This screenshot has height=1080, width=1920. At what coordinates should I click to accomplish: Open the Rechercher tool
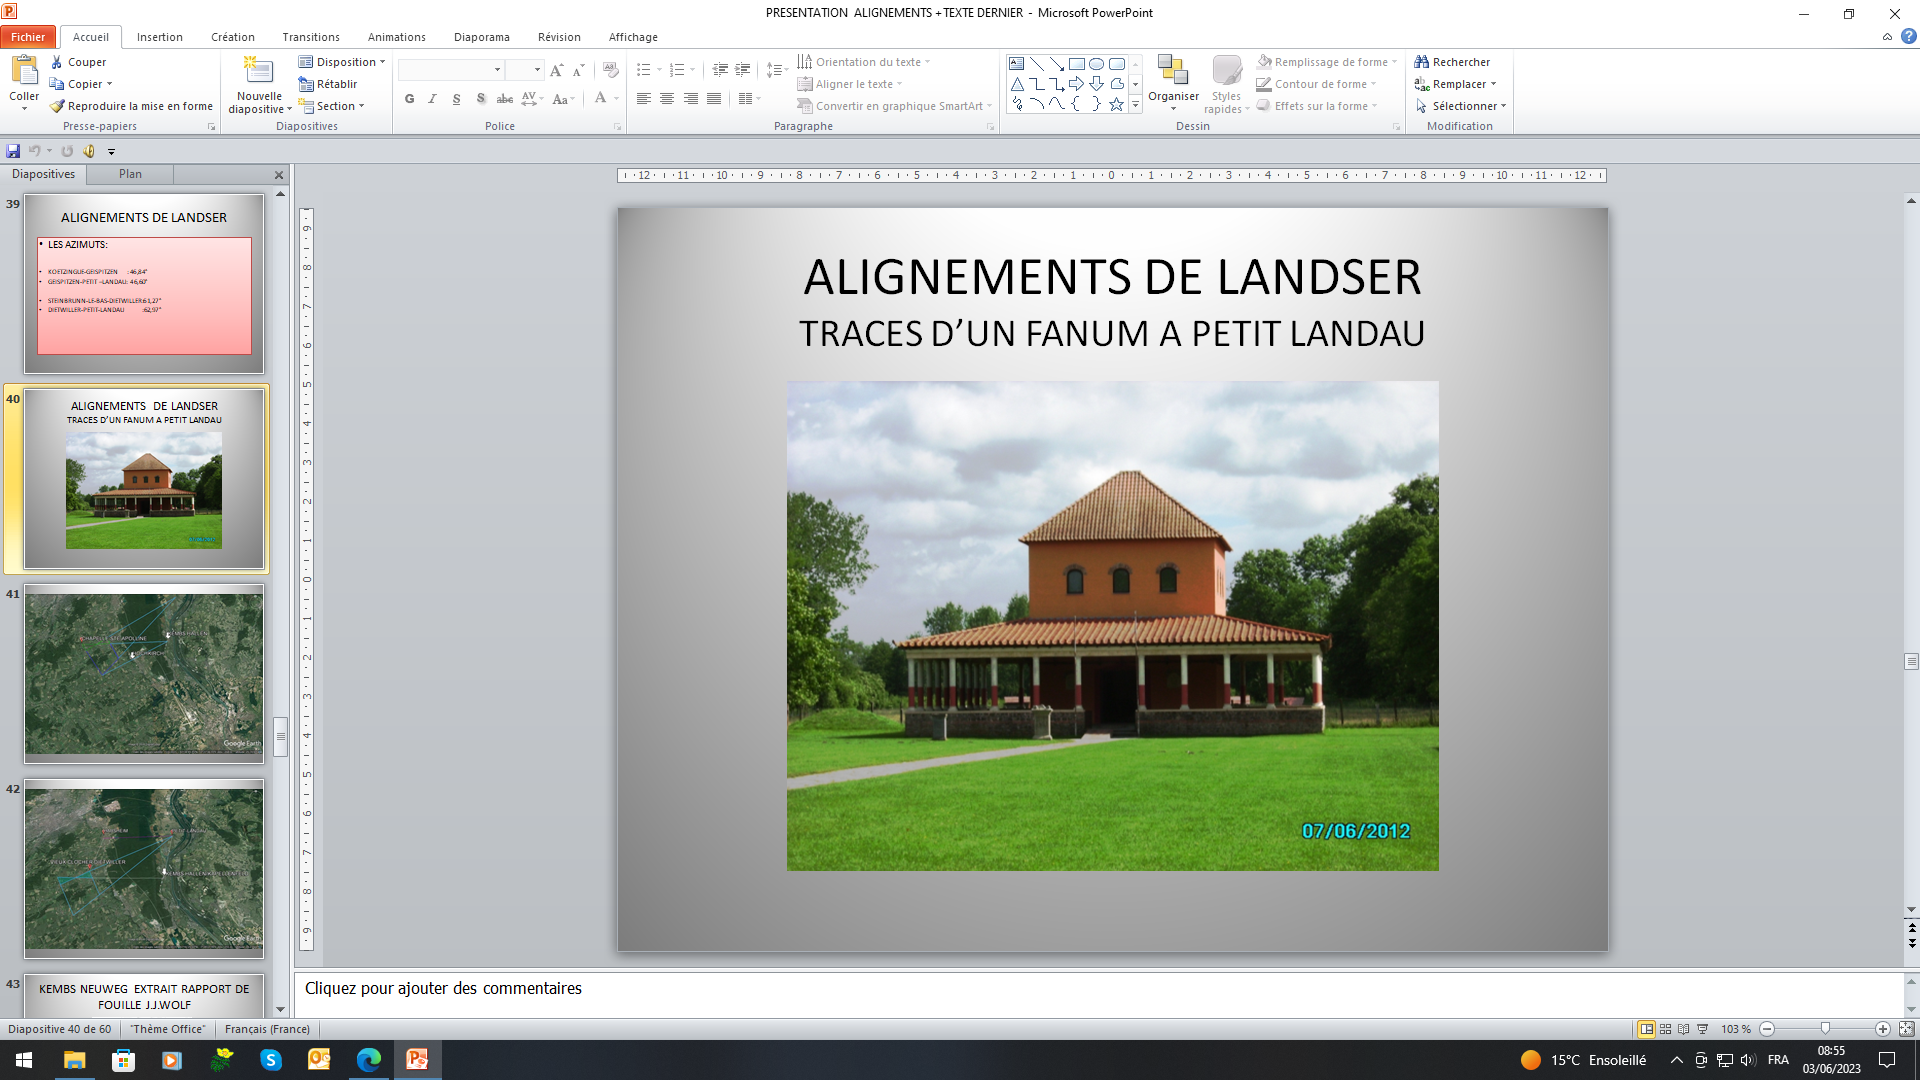coord(1453,62)
